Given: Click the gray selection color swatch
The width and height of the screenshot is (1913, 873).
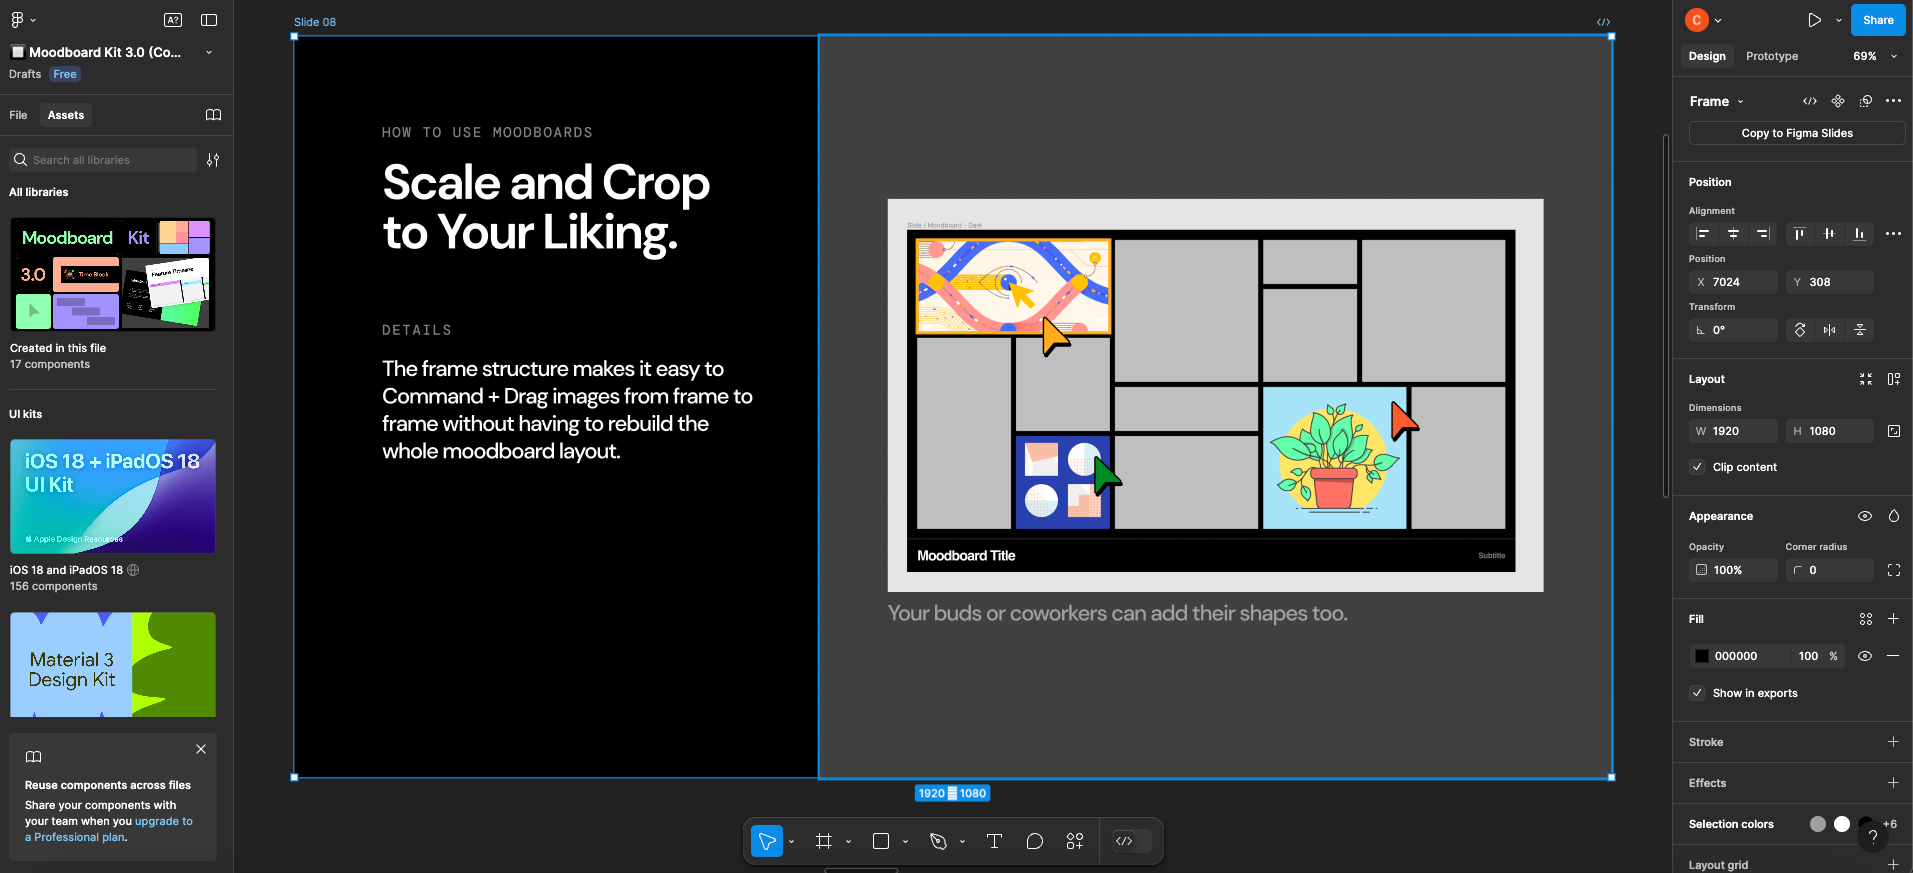Looking at the screenshot, I should click(x=1818, y=824).
